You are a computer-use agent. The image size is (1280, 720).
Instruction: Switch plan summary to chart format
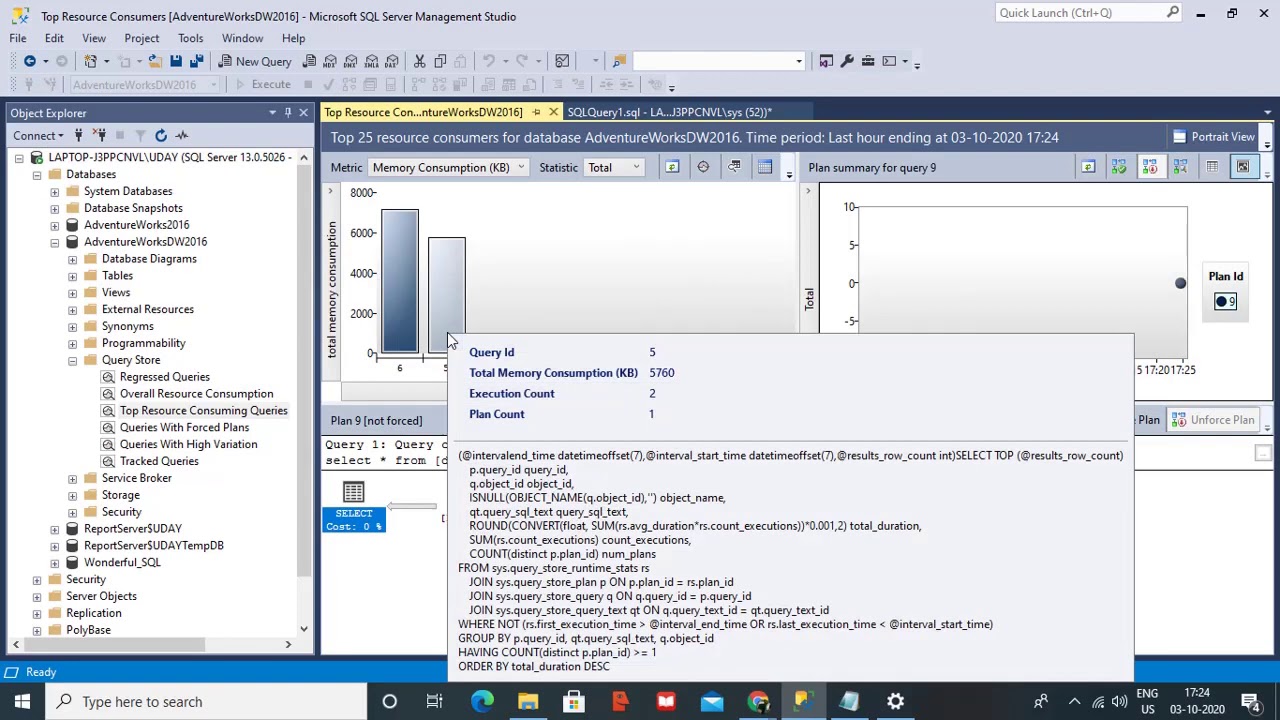point(1243,167)
